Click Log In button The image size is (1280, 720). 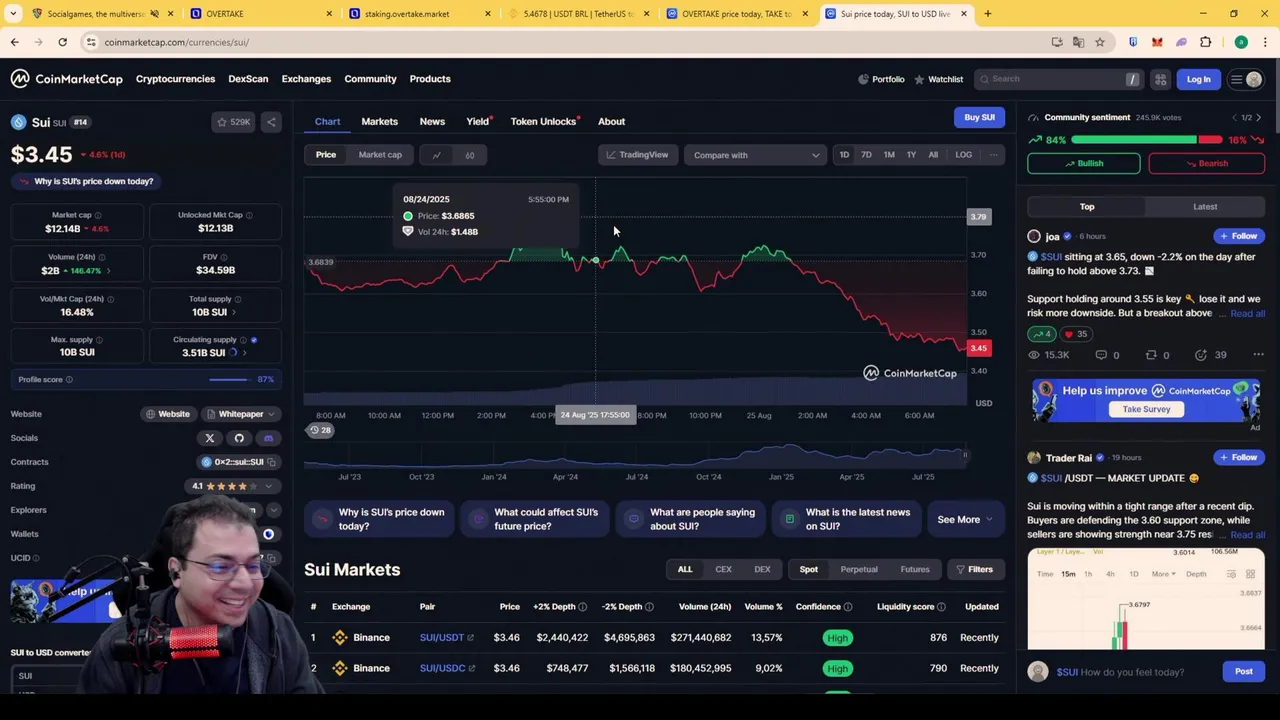pos(1198,79)
